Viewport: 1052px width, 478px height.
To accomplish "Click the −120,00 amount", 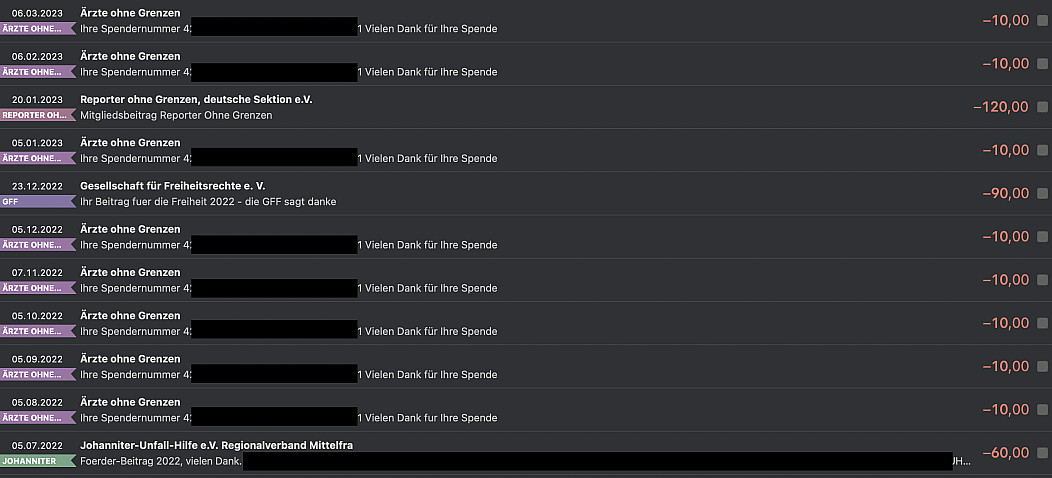I will pyautogui.click(x=1000, y=107).
